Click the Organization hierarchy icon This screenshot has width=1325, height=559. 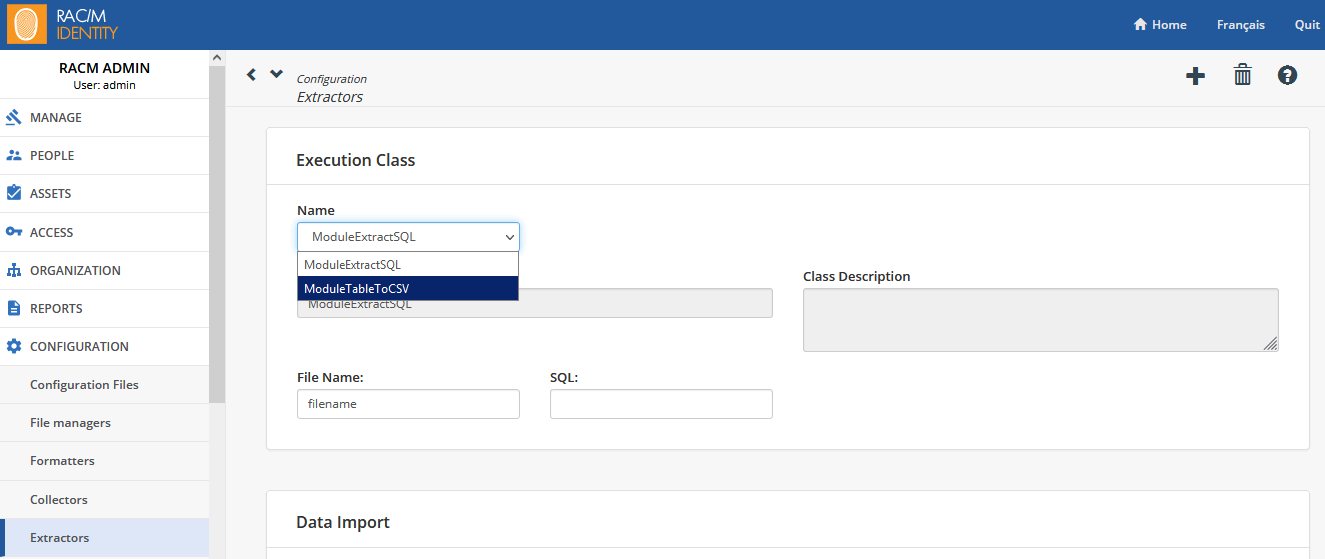click(x=14, y=270)
